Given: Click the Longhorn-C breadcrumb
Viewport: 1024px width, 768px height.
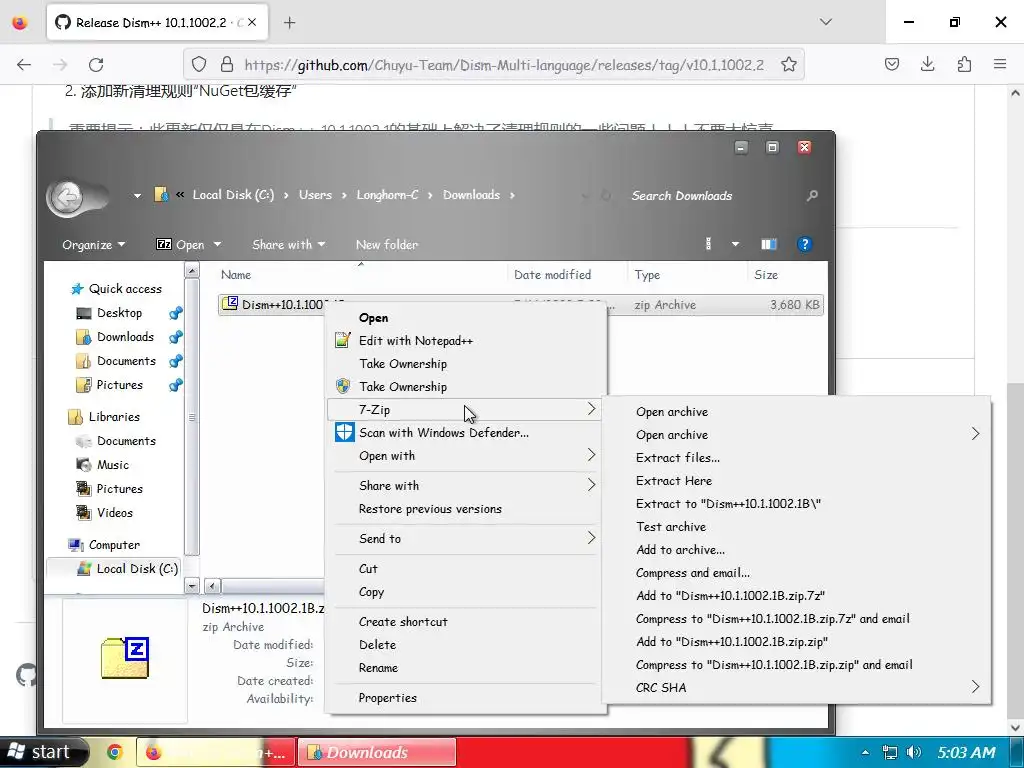Looking at the screenshot, I should coord(387,195).
